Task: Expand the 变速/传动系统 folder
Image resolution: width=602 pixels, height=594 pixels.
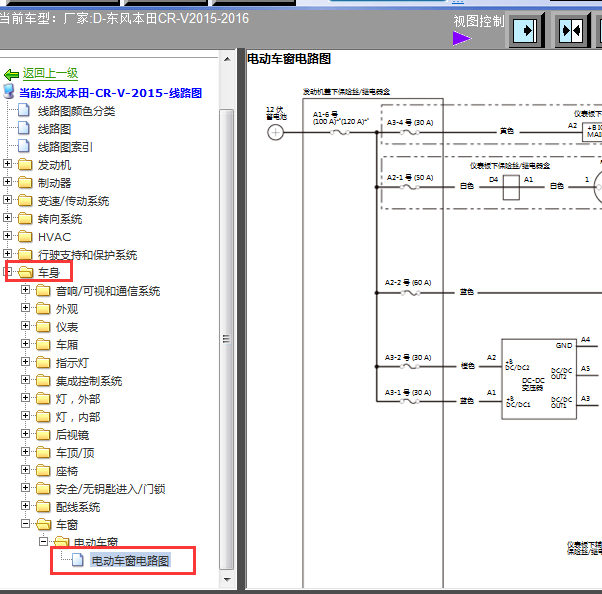Action: pyautogui.click(x=7, y=200)
